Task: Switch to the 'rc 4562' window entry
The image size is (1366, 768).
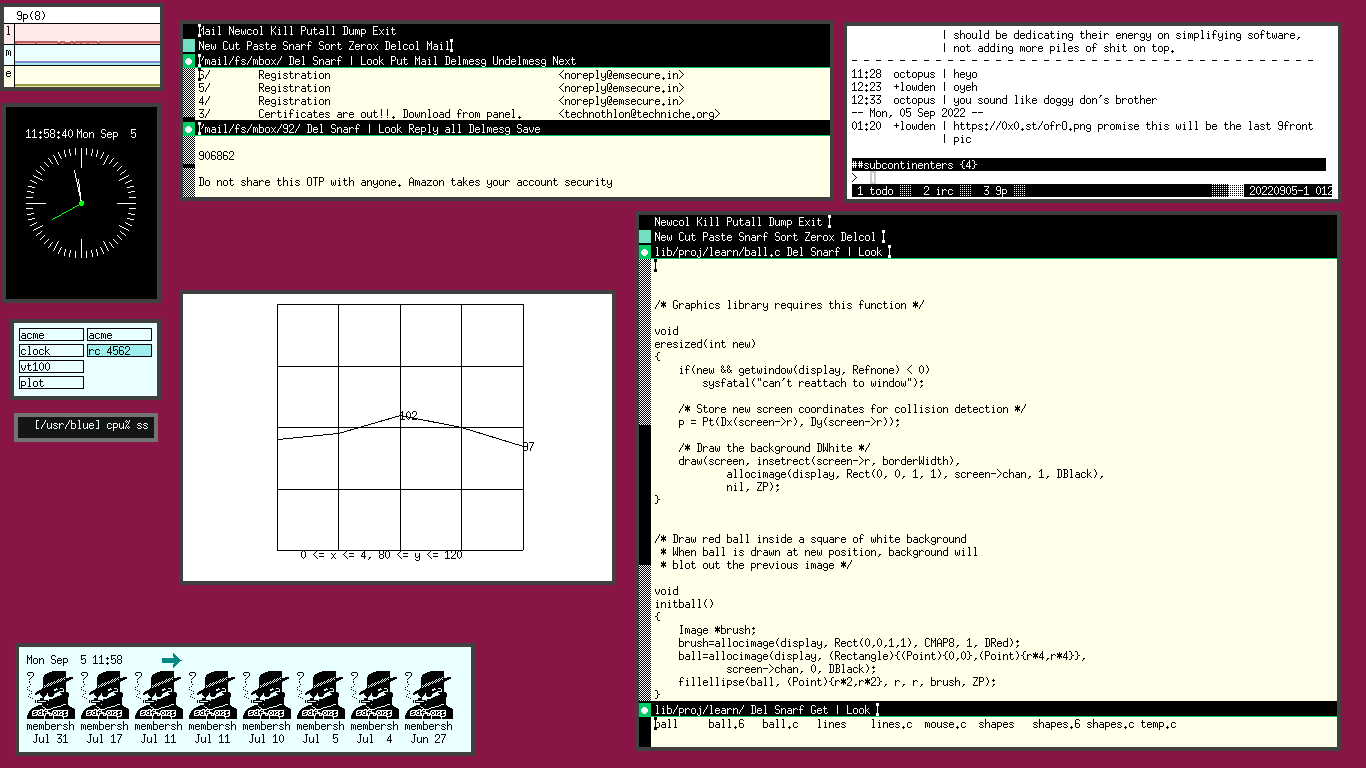Action: [119, 351]
